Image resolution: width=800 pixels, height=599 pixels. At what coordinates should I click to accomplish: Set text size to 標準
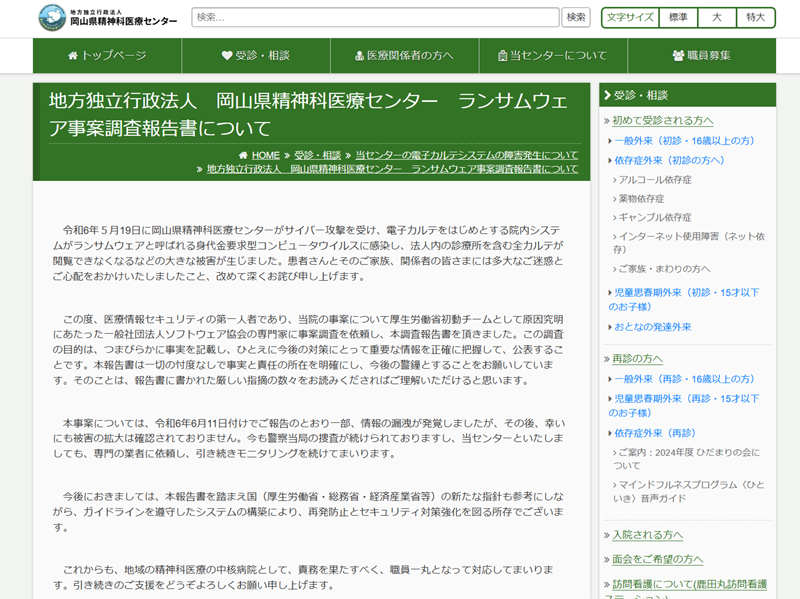pyautogui.click(x=678, y=17)
